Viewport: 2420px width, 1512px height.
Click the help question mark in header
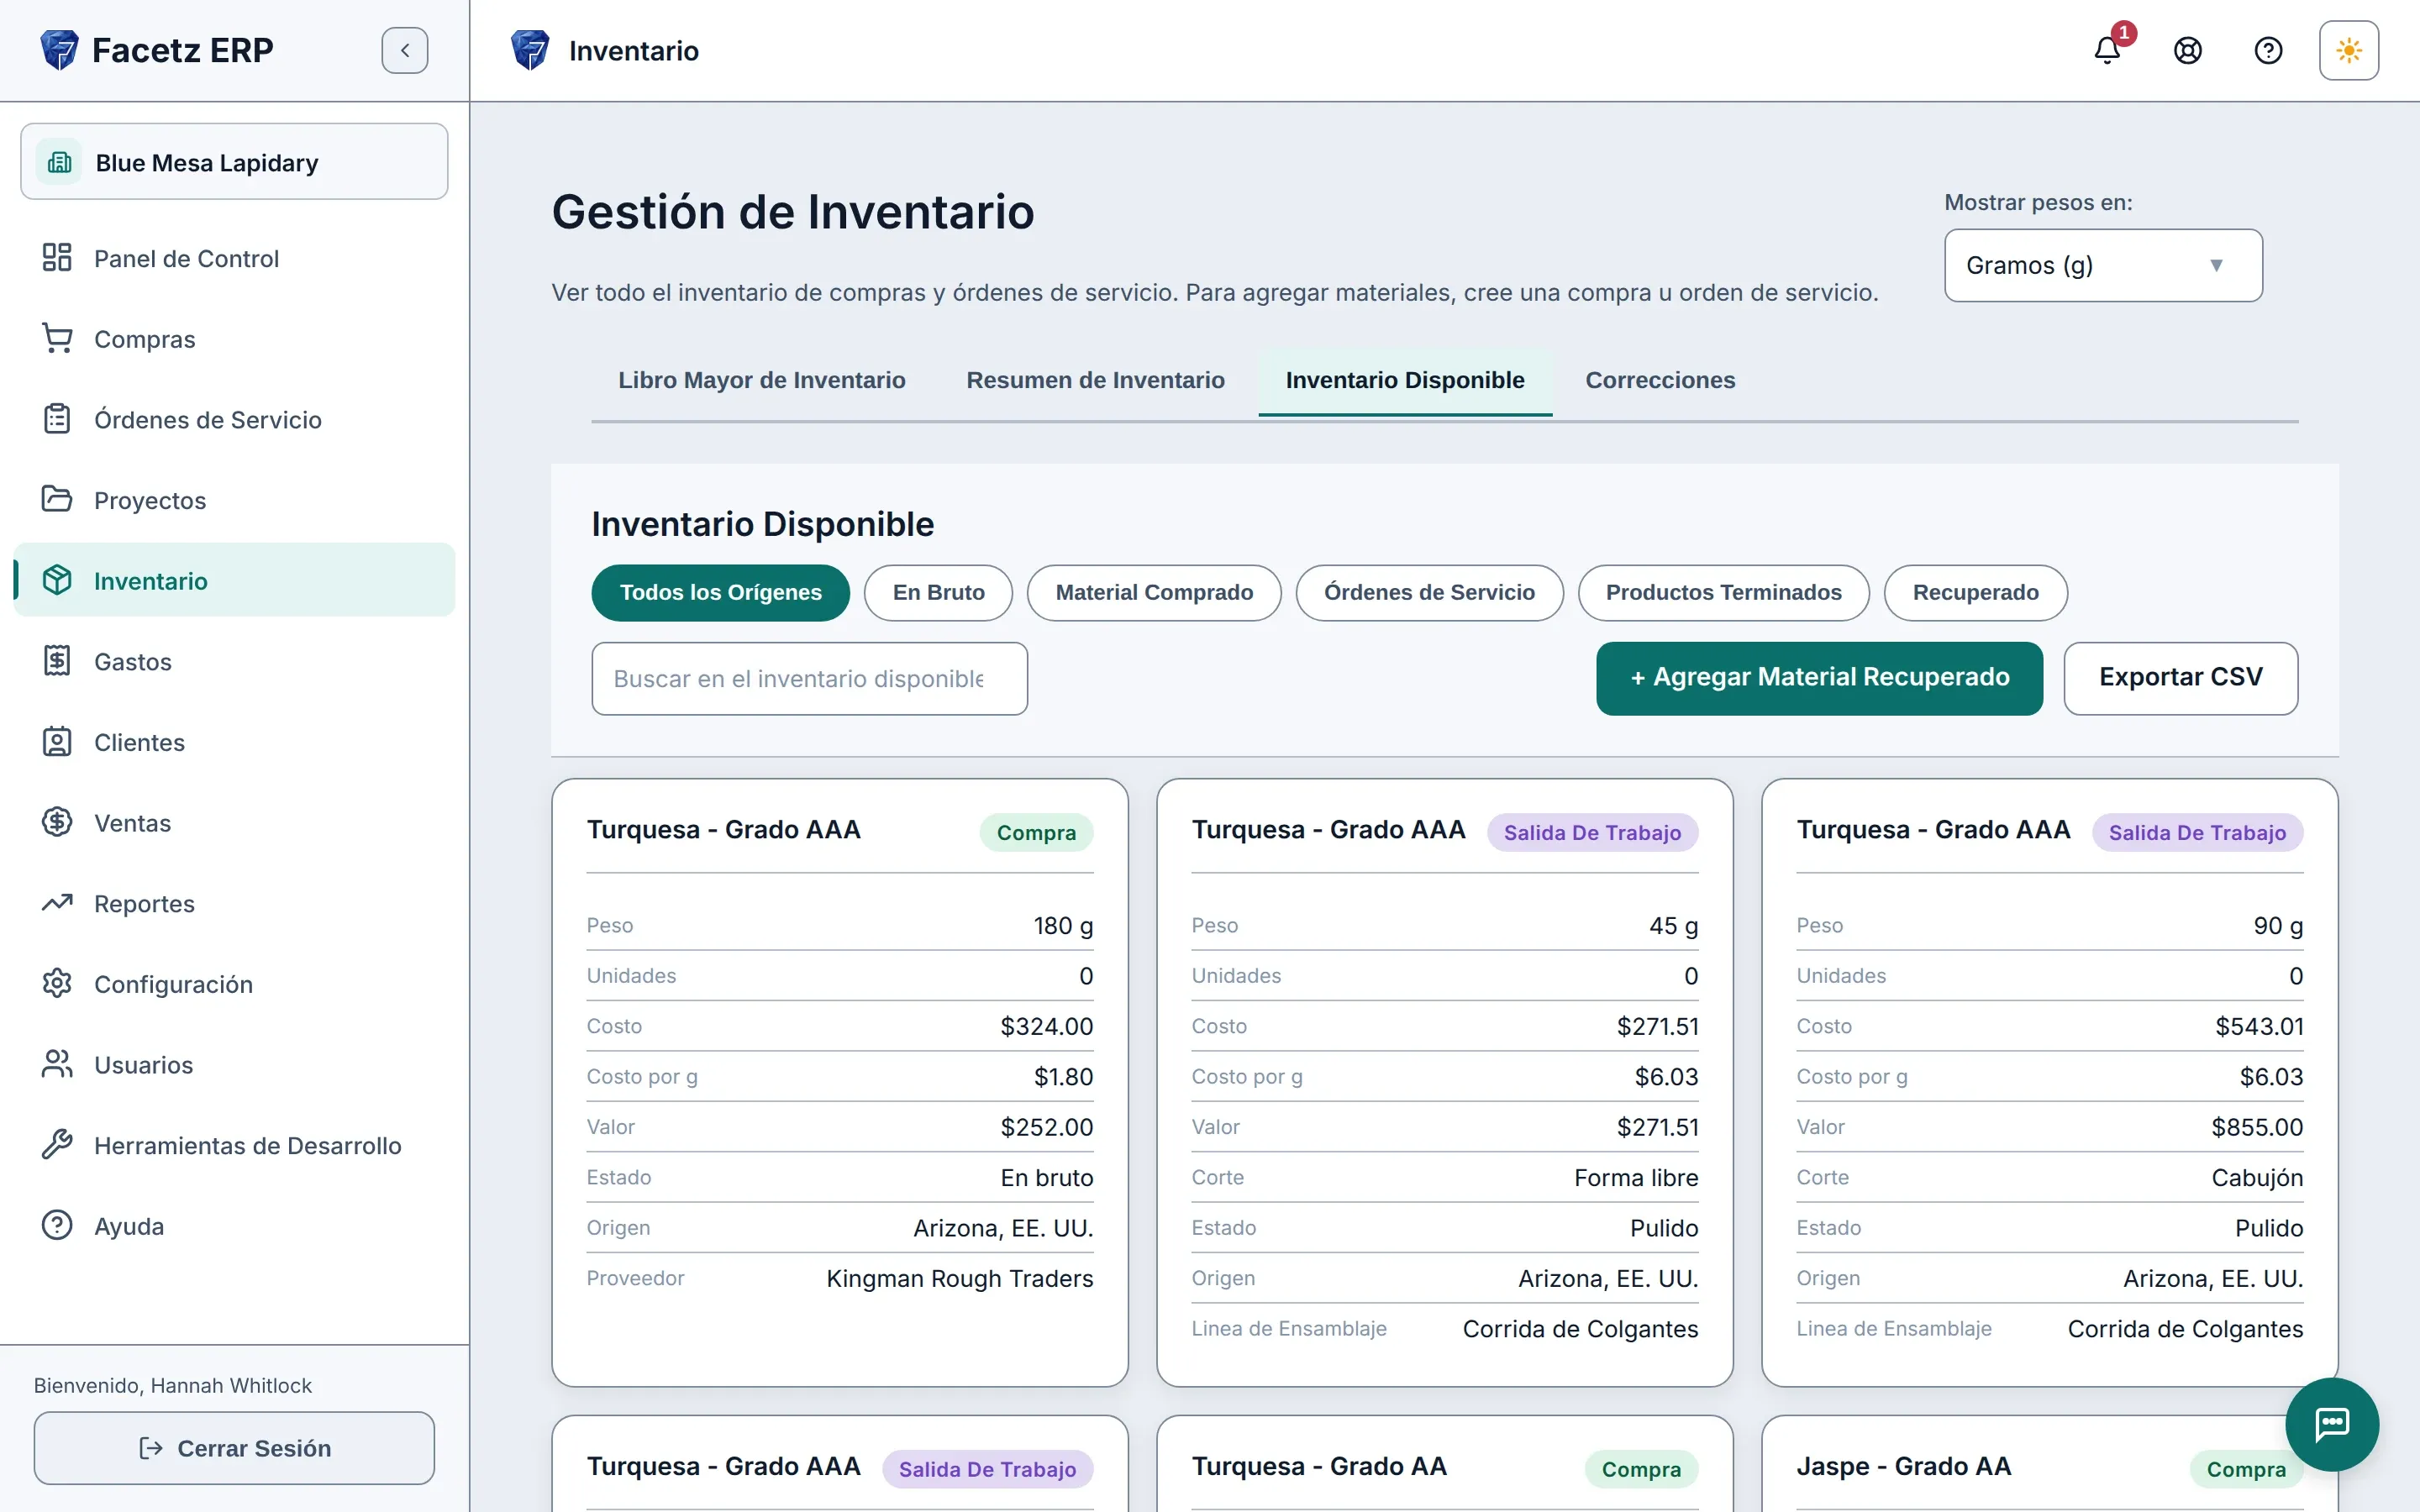click(x=2268, y=50)
